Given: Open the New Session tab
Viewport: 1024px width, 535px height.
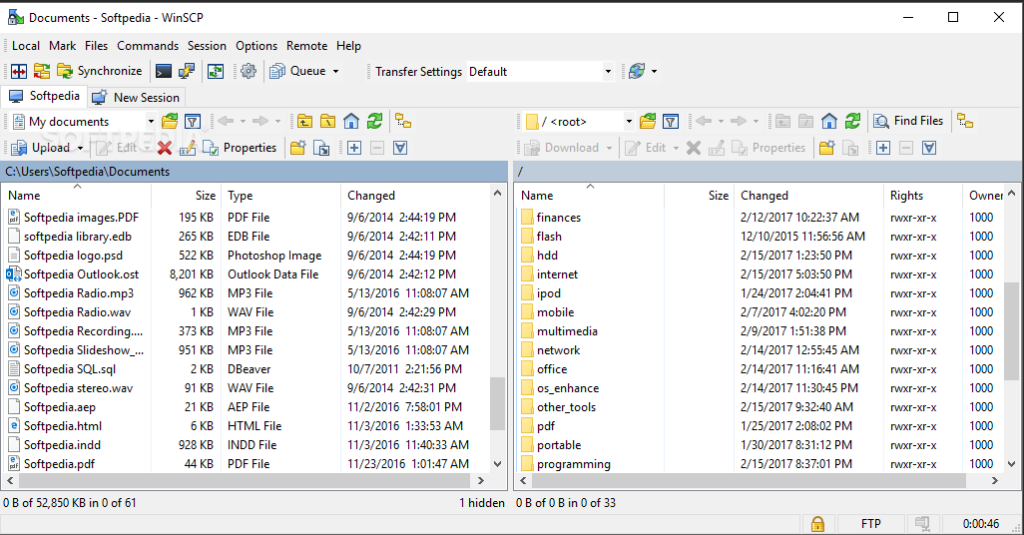Looking at the screenshot, I should (x=136, y=97).
